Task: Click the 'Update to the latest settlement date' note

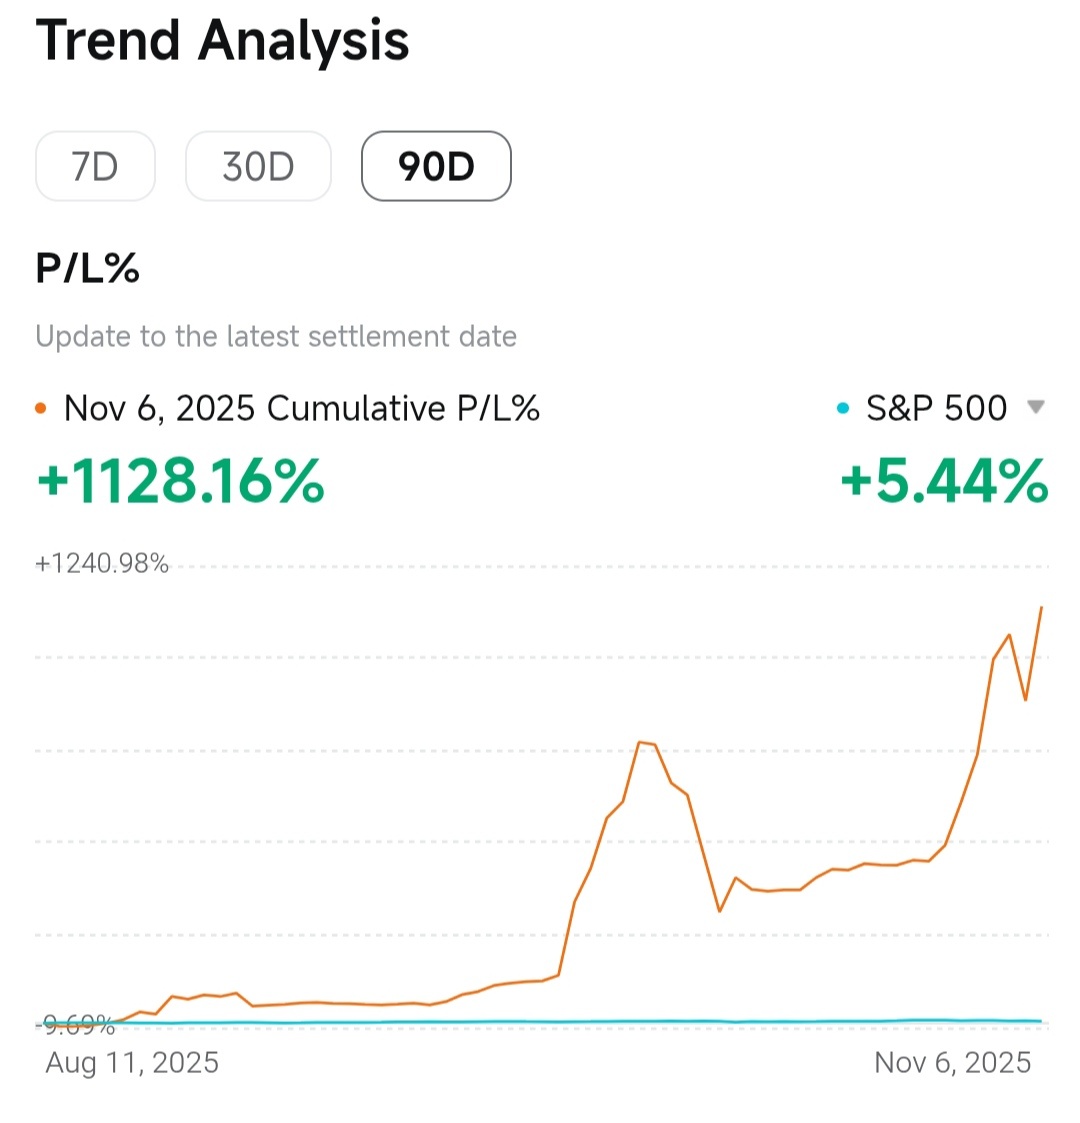Action: (276, 336)
